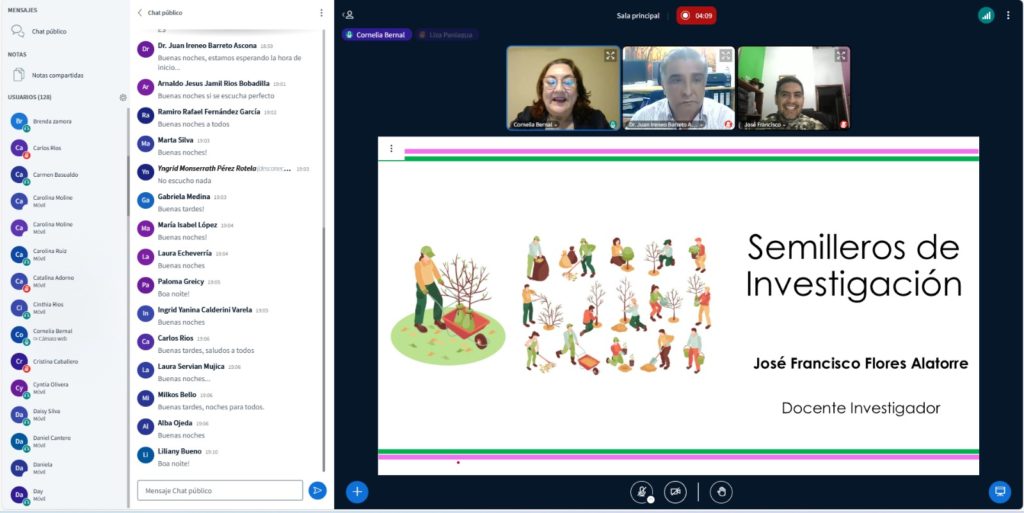Toggle the users list panel icon
1024x513 pixels.
pyautogui.click(x=348, y=15)
